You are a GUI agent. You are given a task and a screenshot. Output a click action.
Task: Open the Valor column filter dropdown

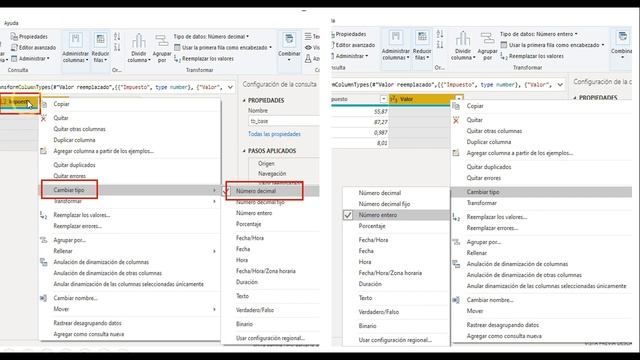pos(459,99)
